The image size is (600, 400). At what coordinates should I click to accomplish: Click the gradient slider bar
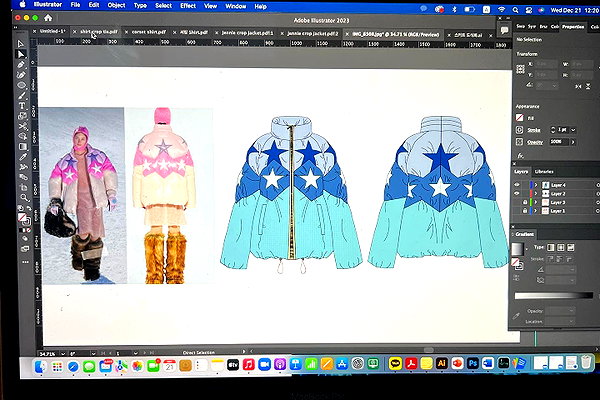click(x=554, y=296)
